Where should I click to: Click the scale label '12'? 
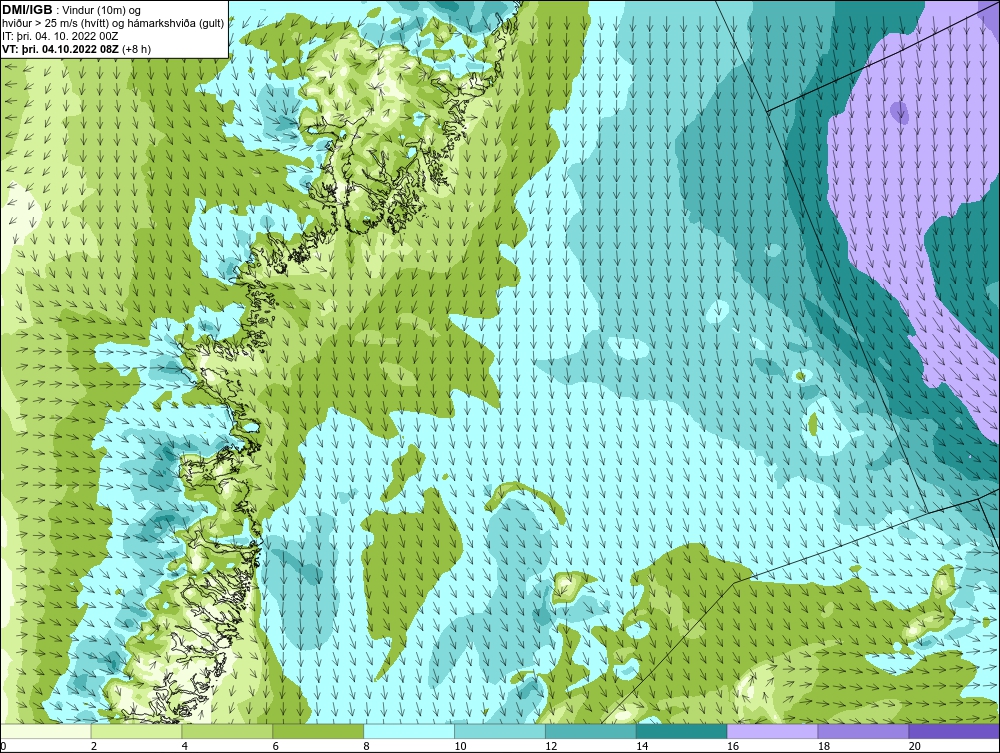(x=551, y=746)
